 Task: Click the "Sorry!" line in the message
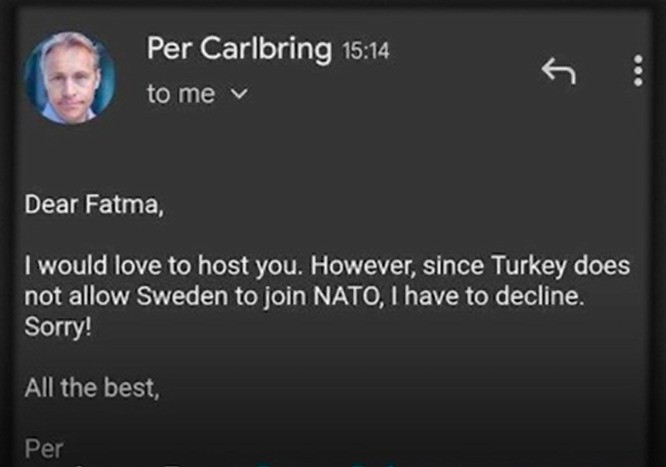click(57, 328)
